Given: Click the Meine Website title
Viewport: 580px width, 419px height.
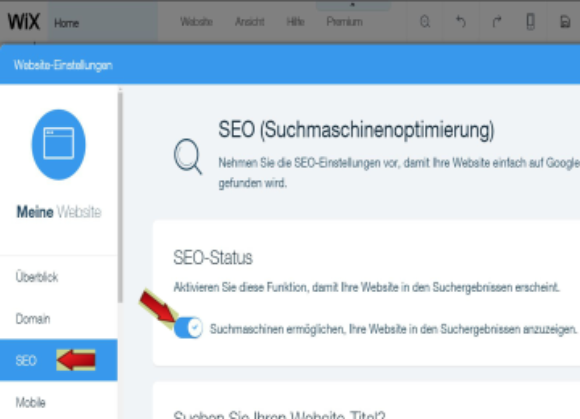Looking at the screenshot, I should coord(59,212).
